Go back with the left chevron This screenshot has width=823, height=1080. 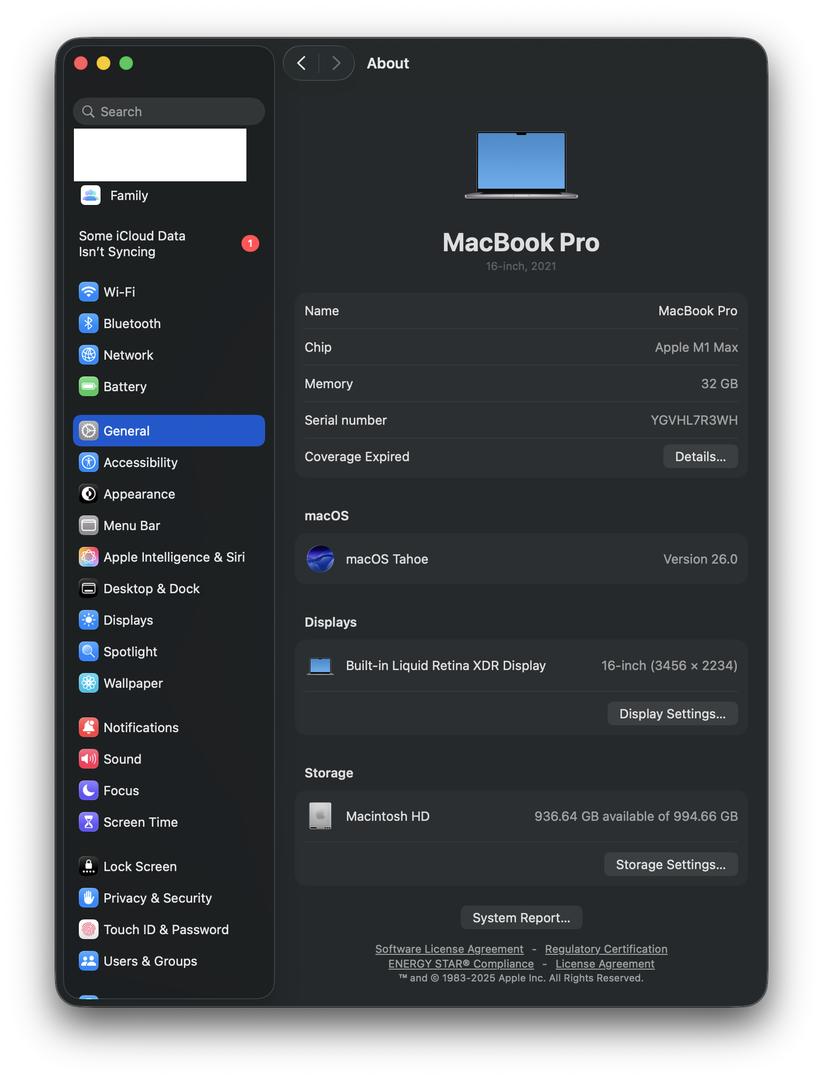301,63
